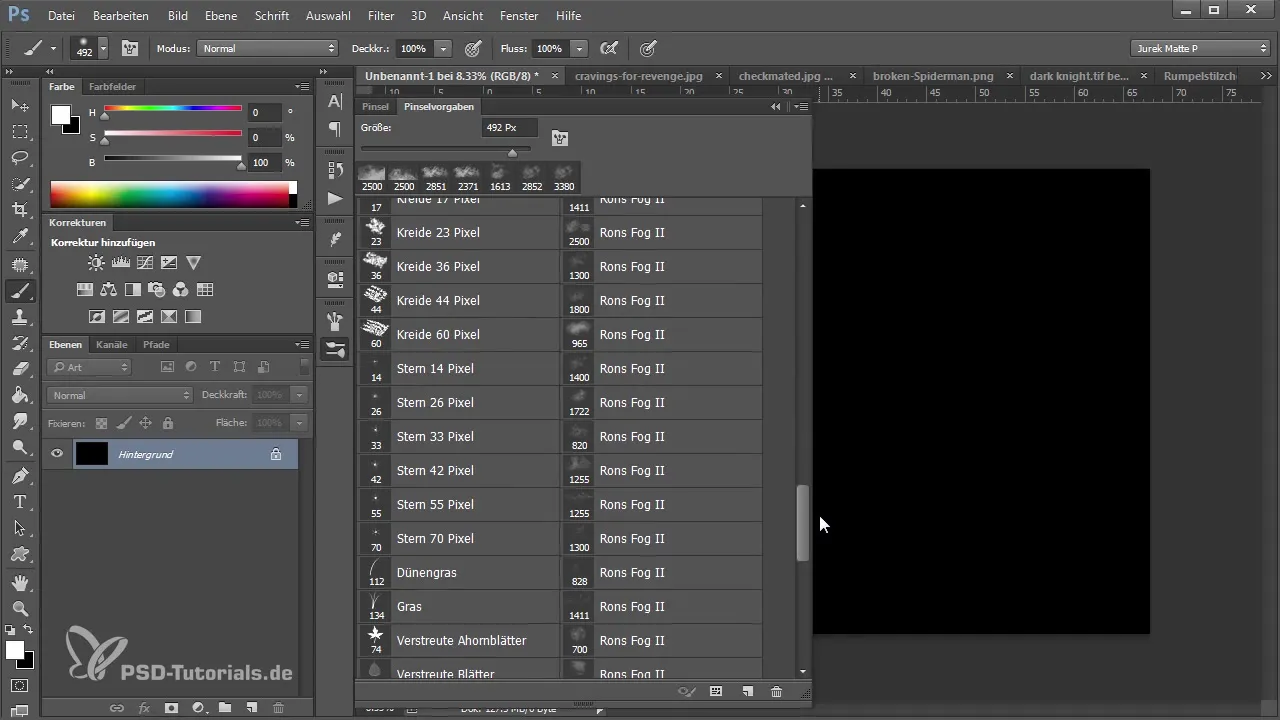The width and height of the screenshot is (1280, 720).
Task: Select the Paint Bucket tool
Action: 20,395
